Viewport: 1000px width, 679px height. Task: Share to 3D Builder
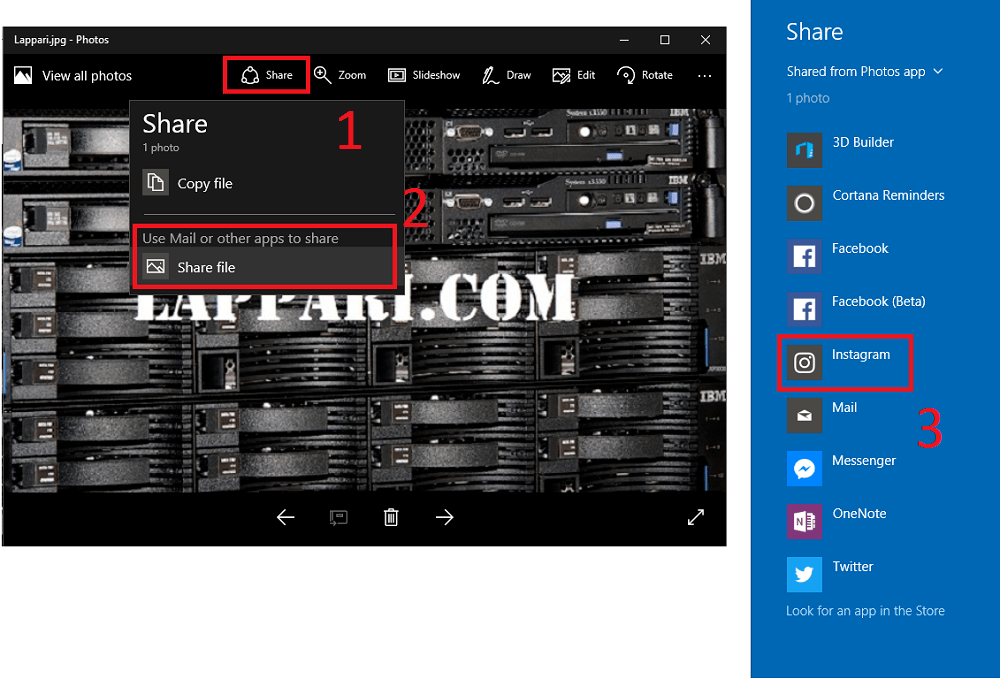tap(840, 150)
